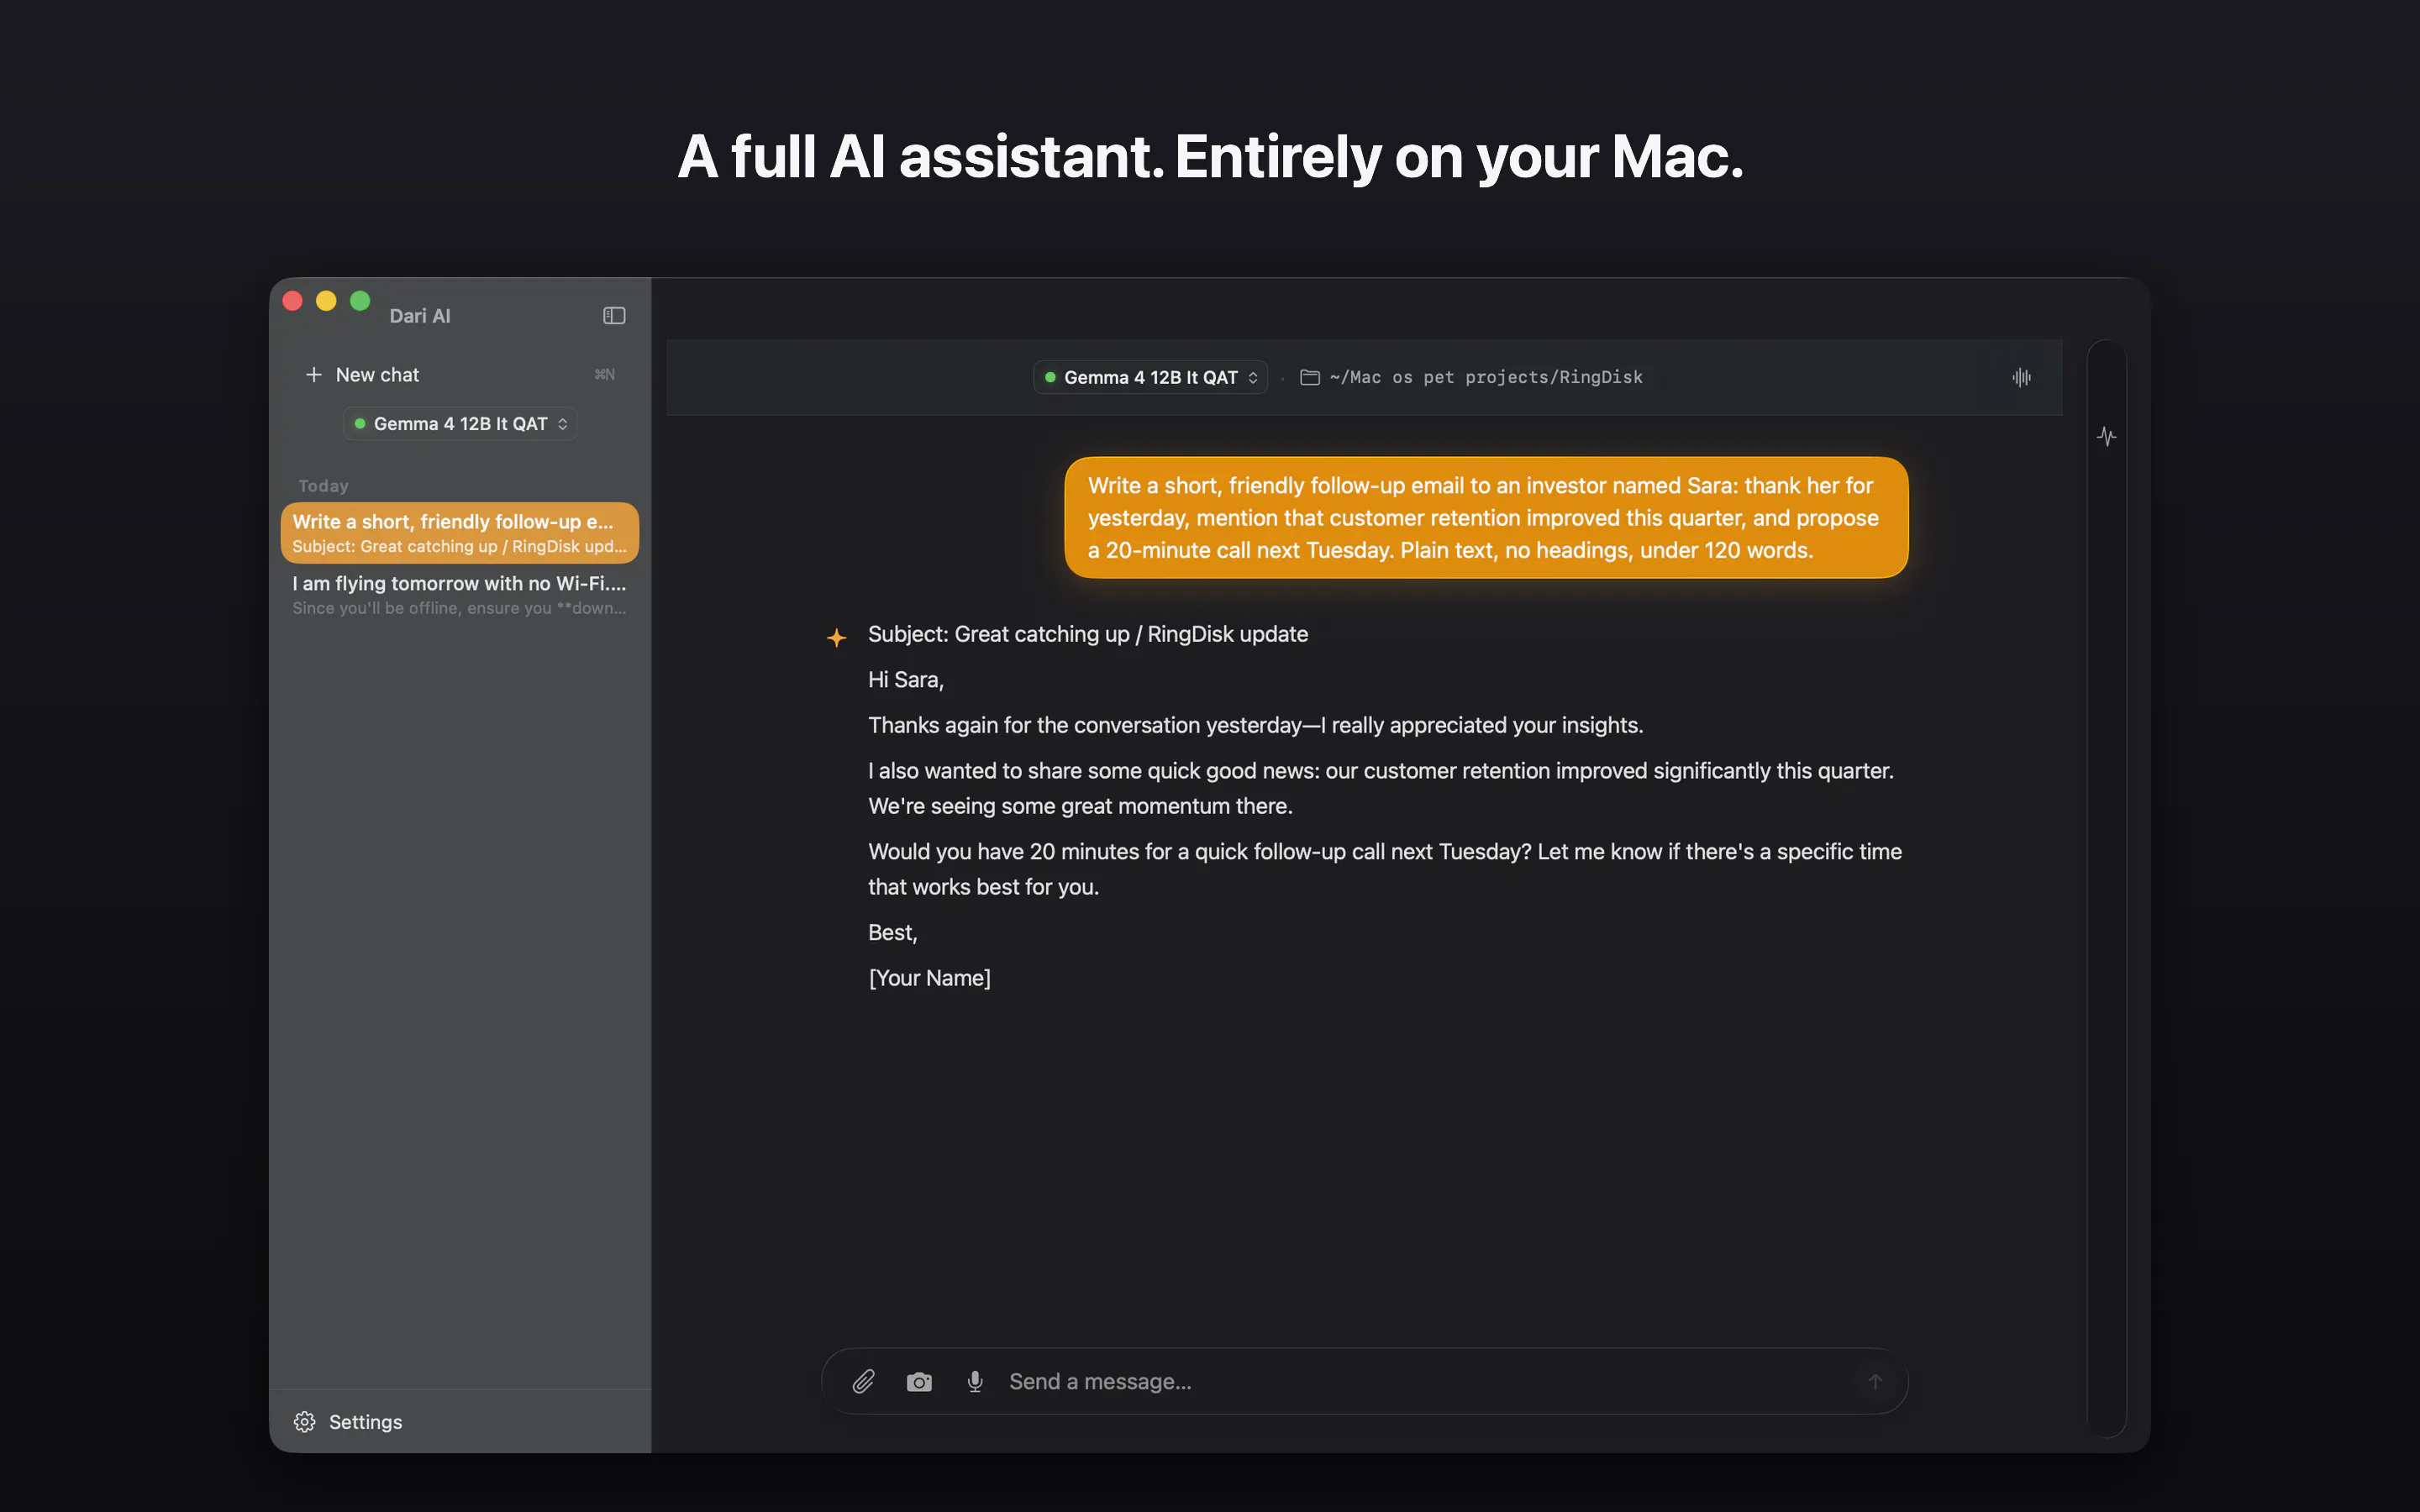
Task: Click the send arrow button
Action: point(1875,1381)
